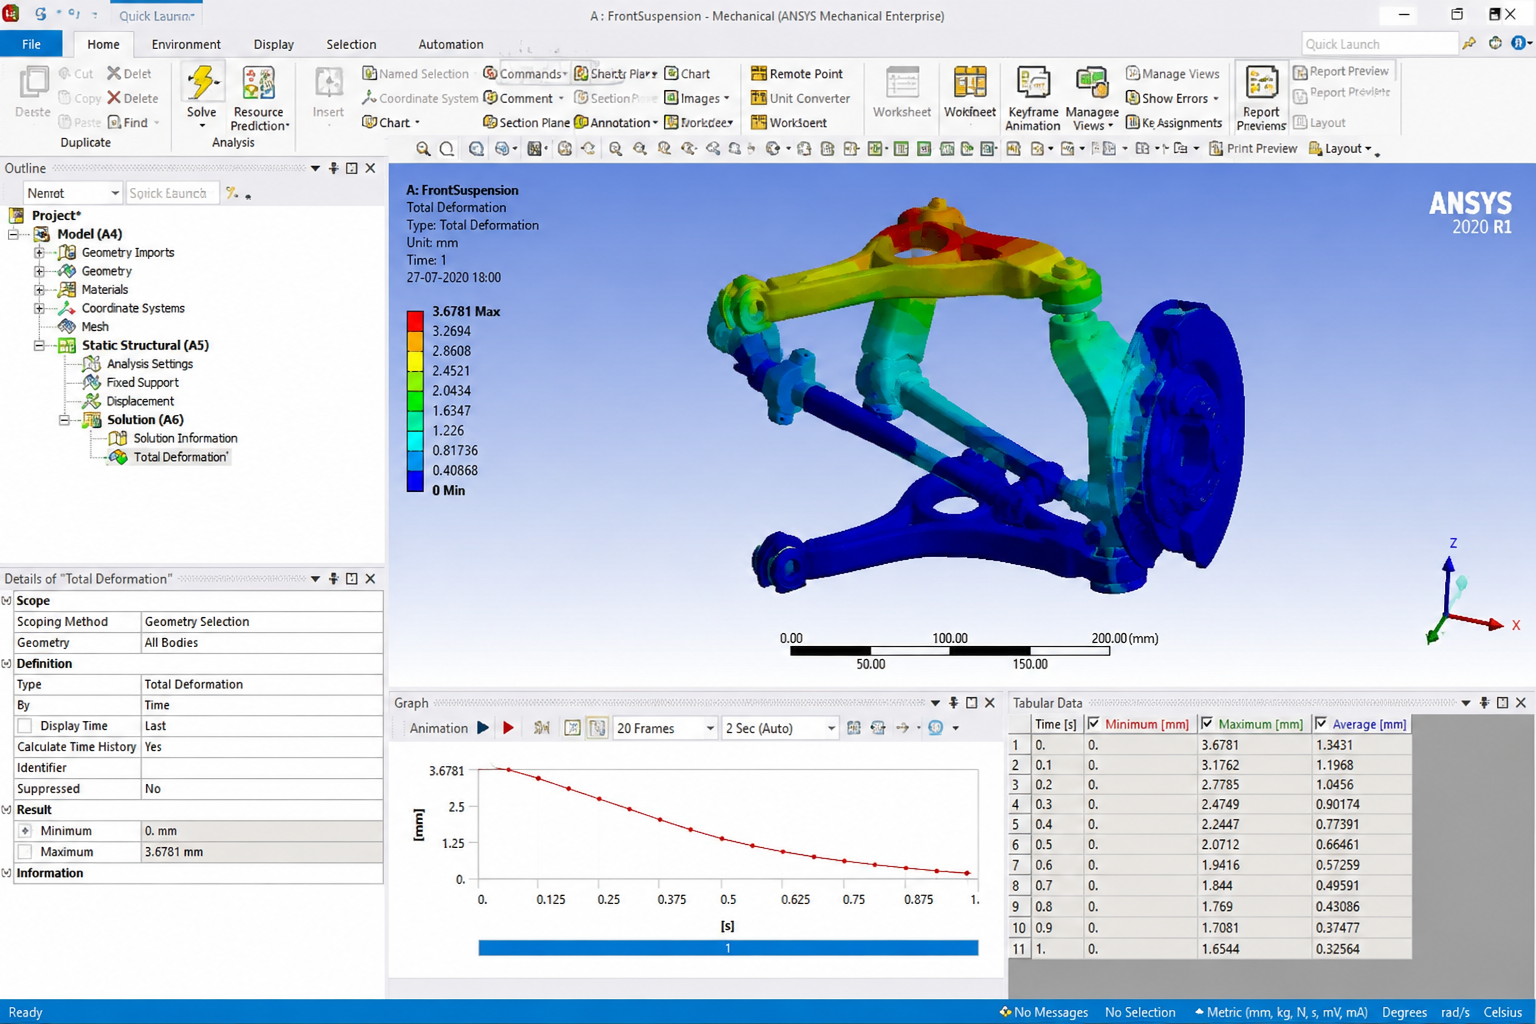Open the 20 Frames dropdown
The width and height of the screenshot is (1536, 1024).
[x=665, y=728]
